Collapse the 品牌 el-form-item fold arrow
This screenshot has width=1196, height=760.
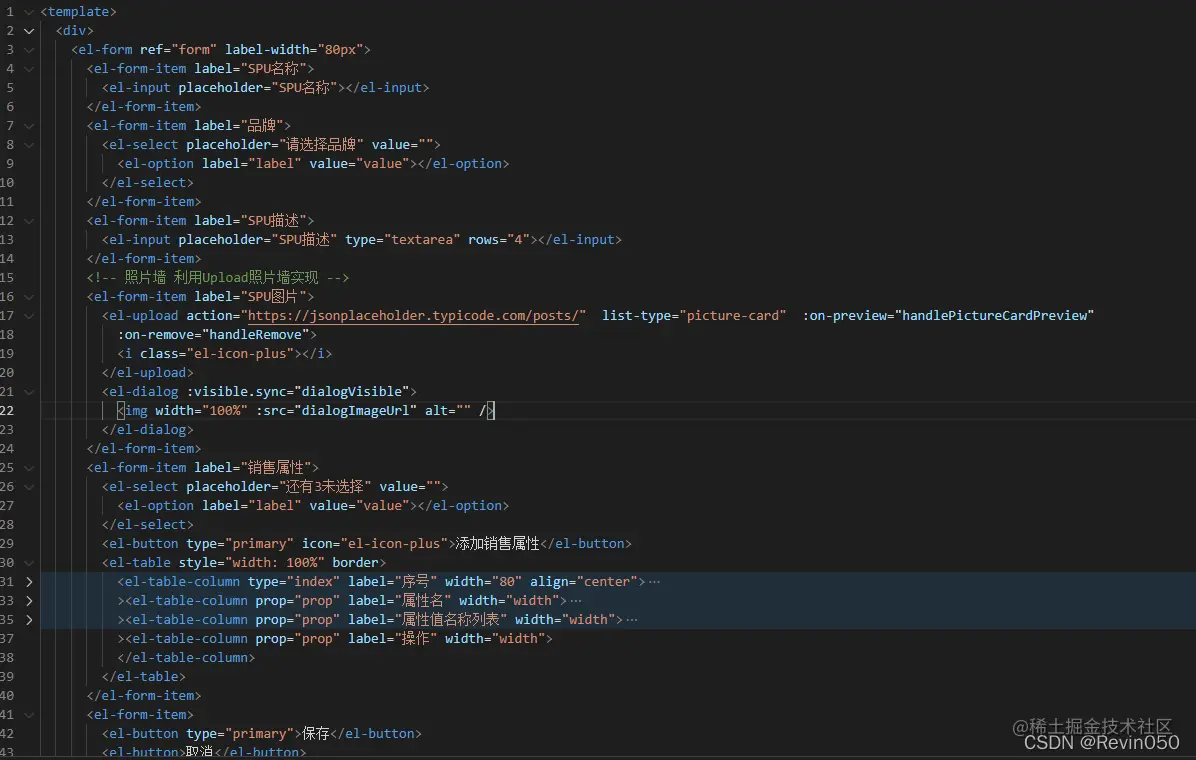[29, 126]
